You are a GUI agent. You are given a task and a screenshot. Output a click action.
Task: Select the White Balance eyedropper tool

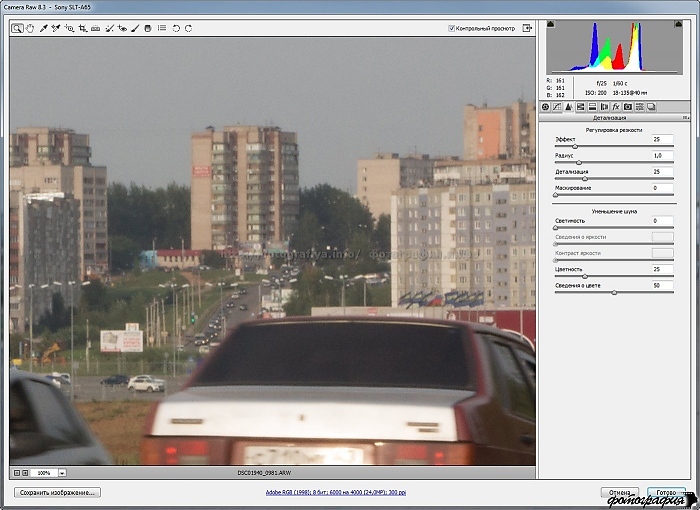pyautogui.click(x=43, y=29)
